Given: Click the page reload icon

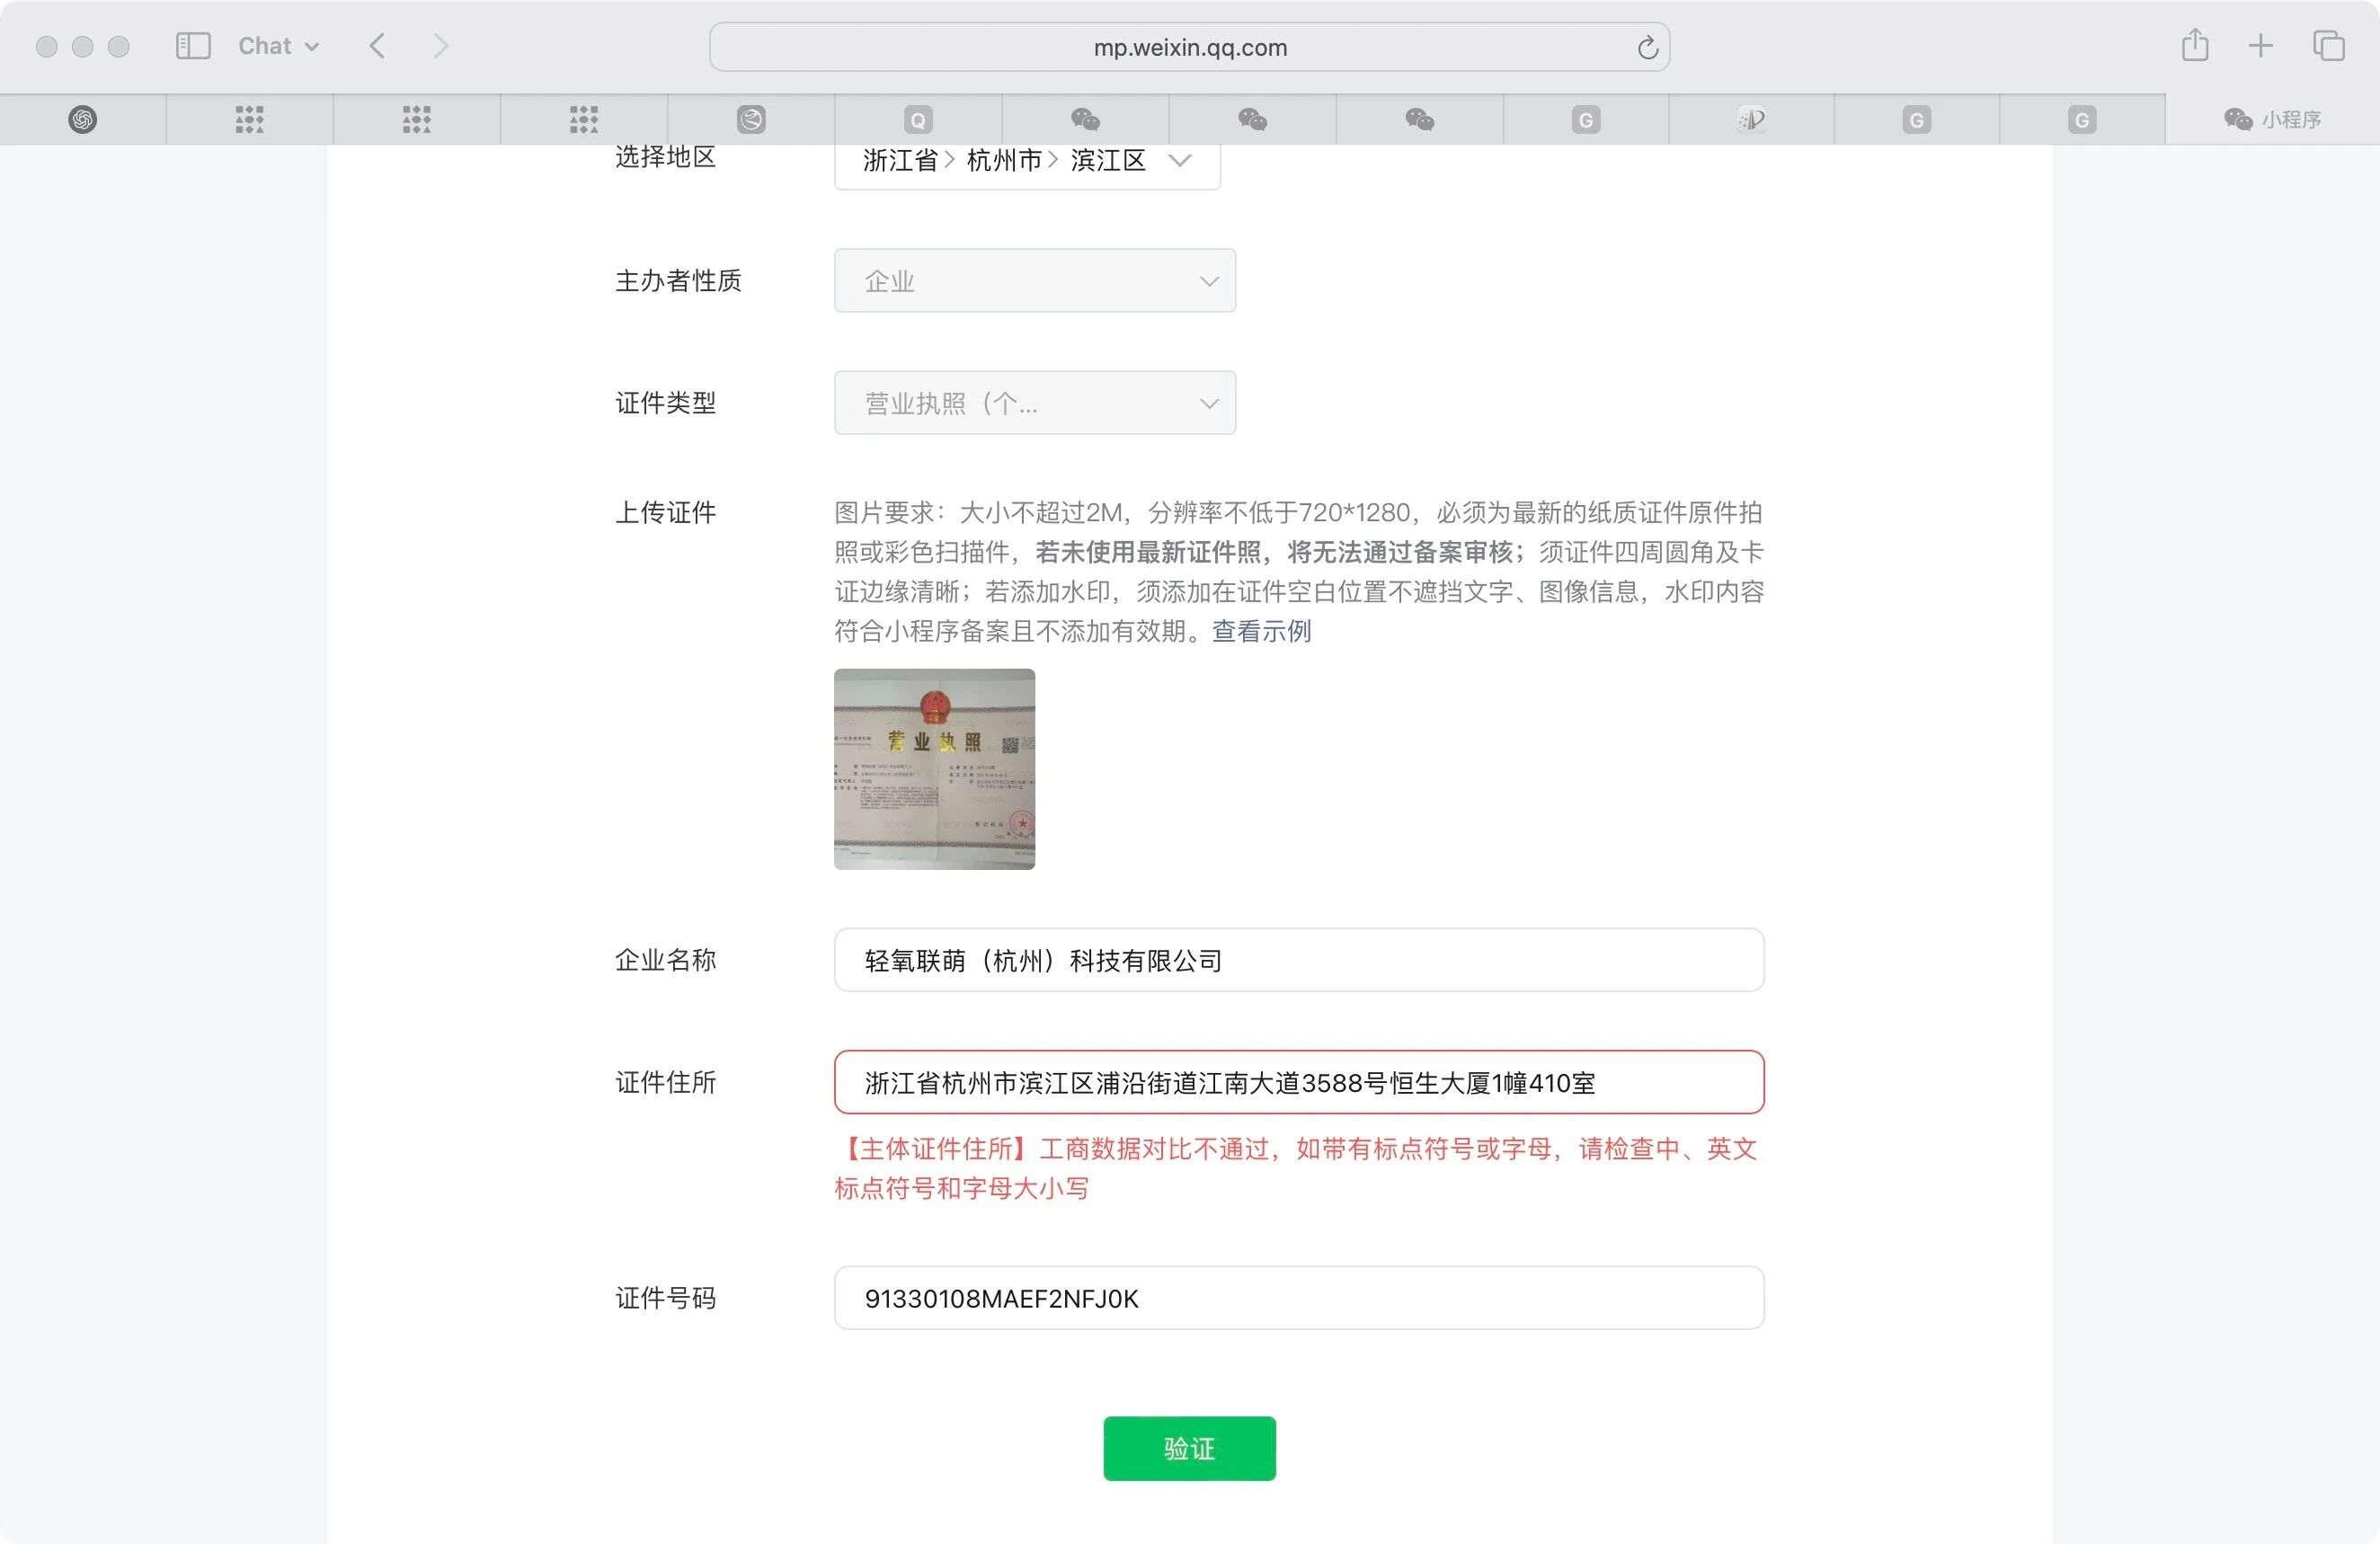Looking at the screenshot, I should (x=1647, y=47).
